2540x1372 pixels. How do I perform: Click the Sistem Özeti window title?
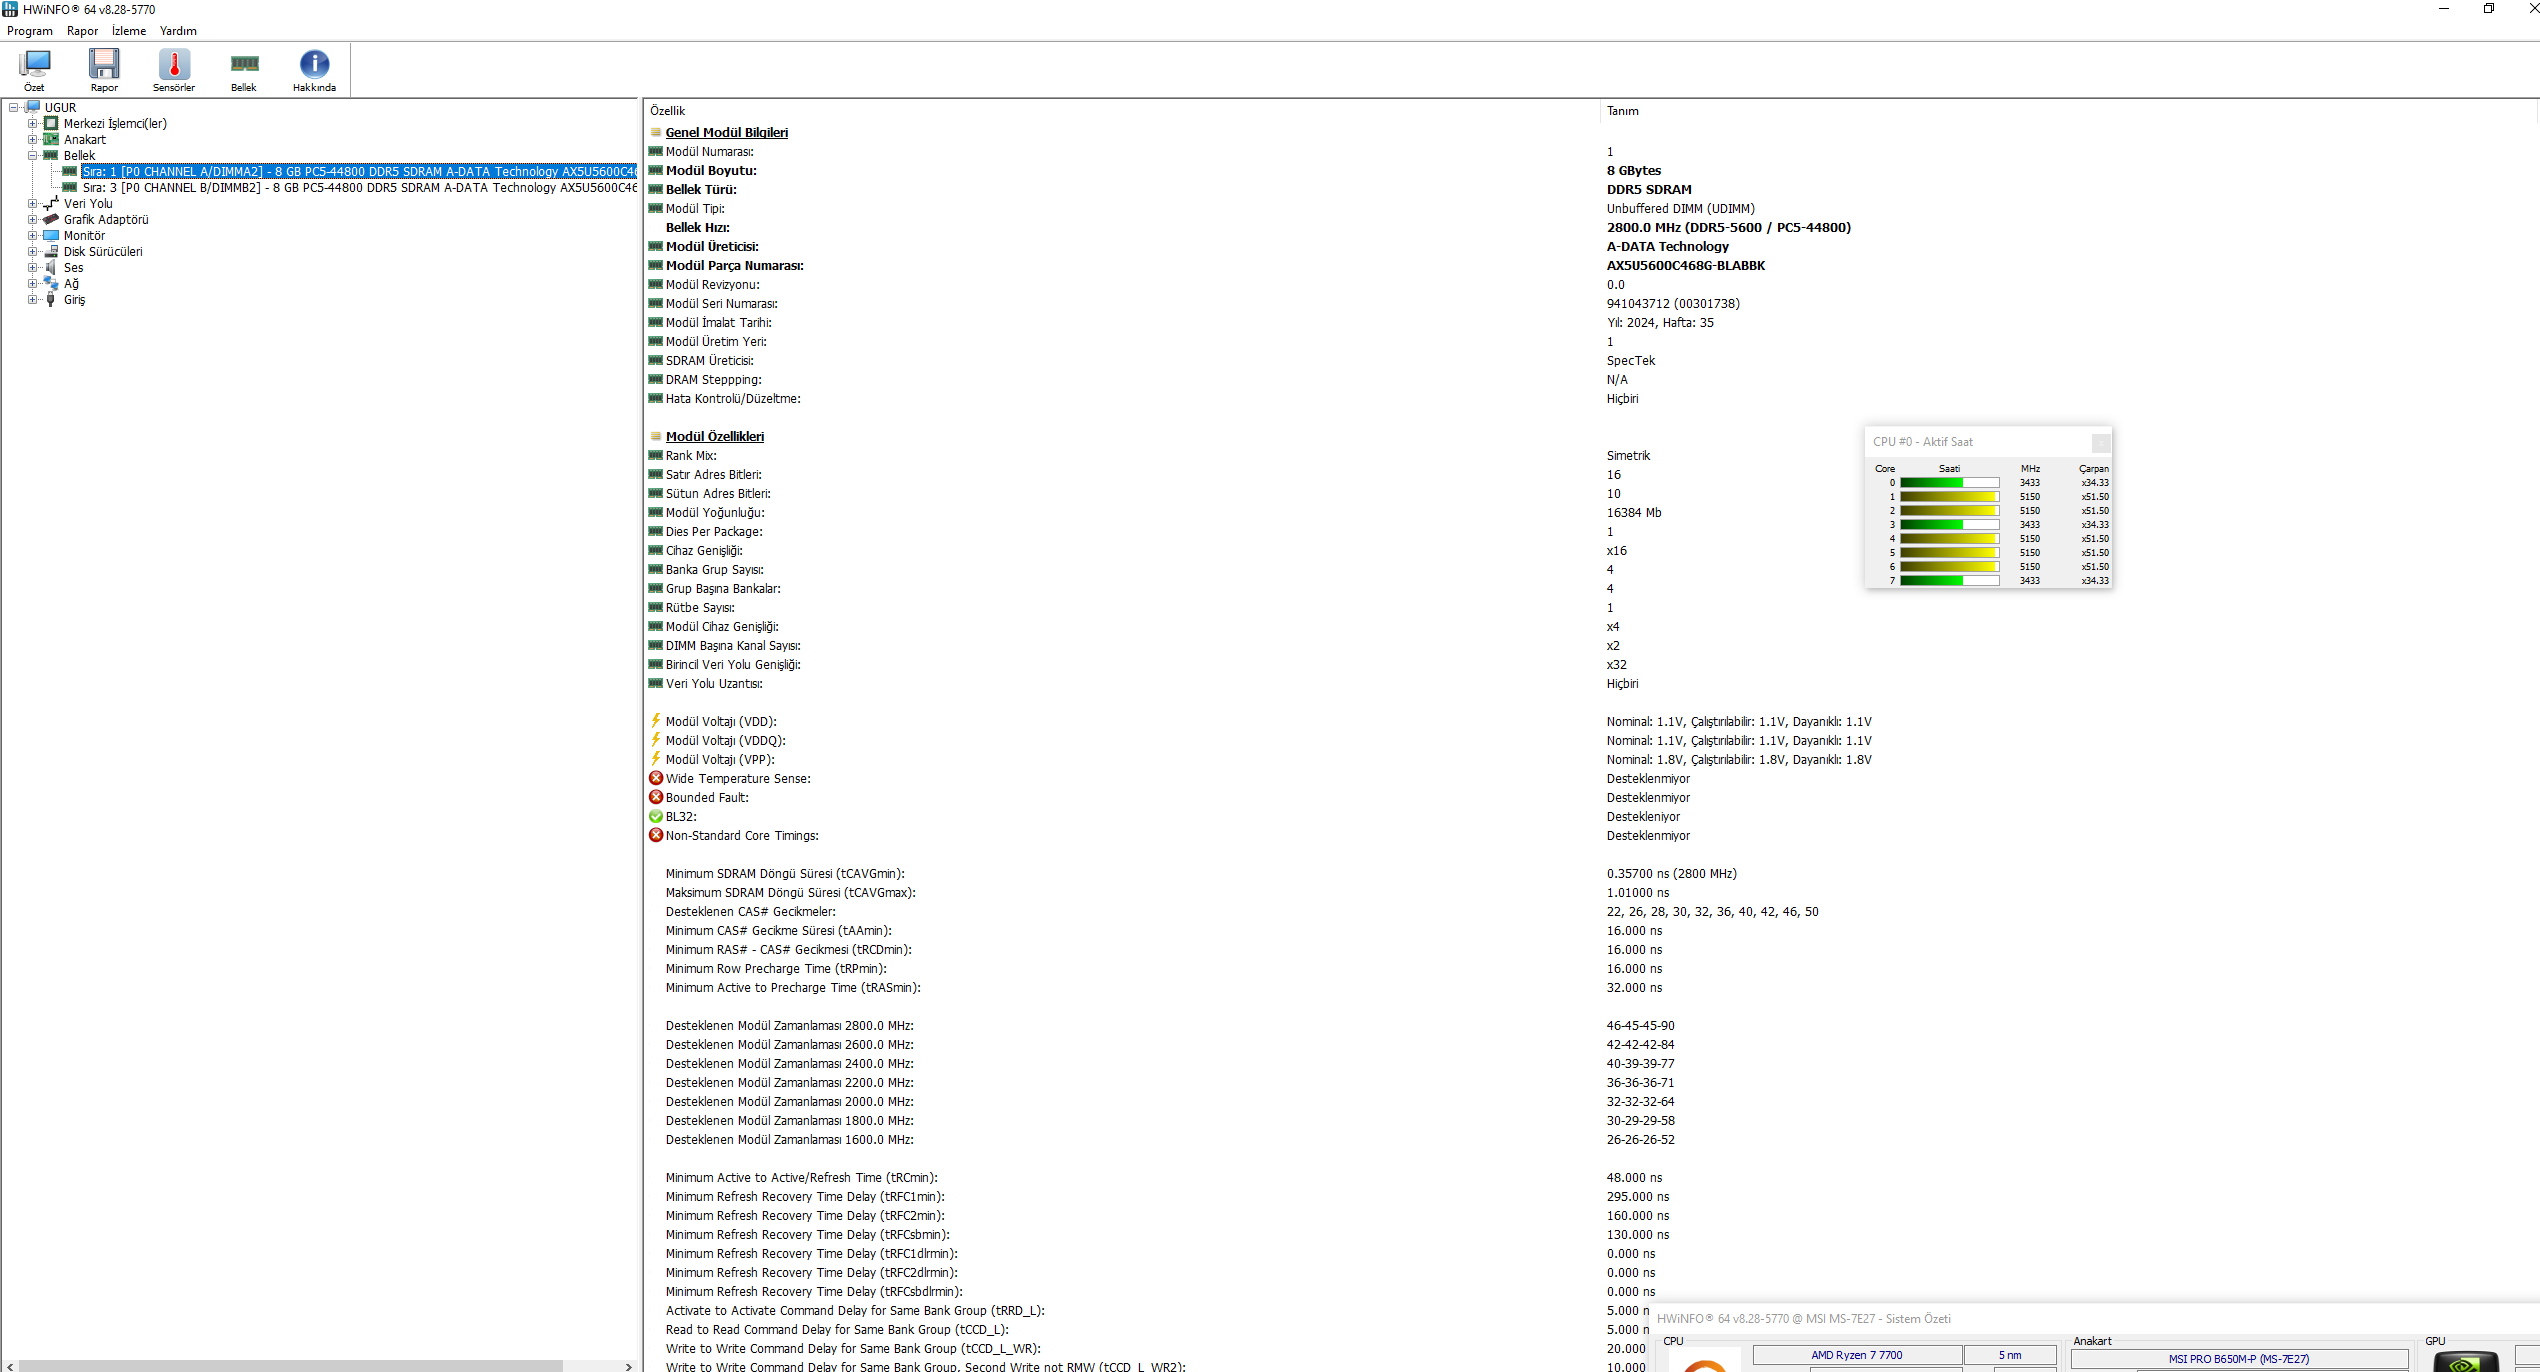coord(1803,1319)
